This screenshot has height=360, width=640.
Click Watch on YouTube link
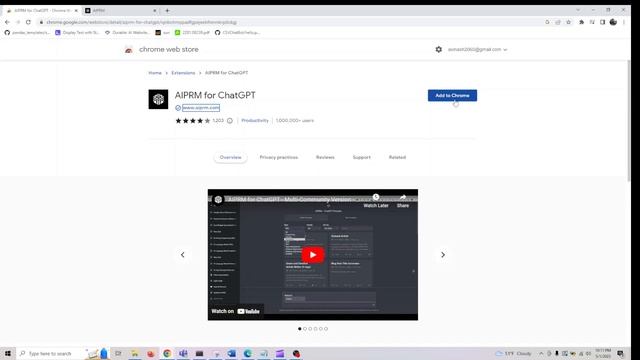[x=236, y=311]
